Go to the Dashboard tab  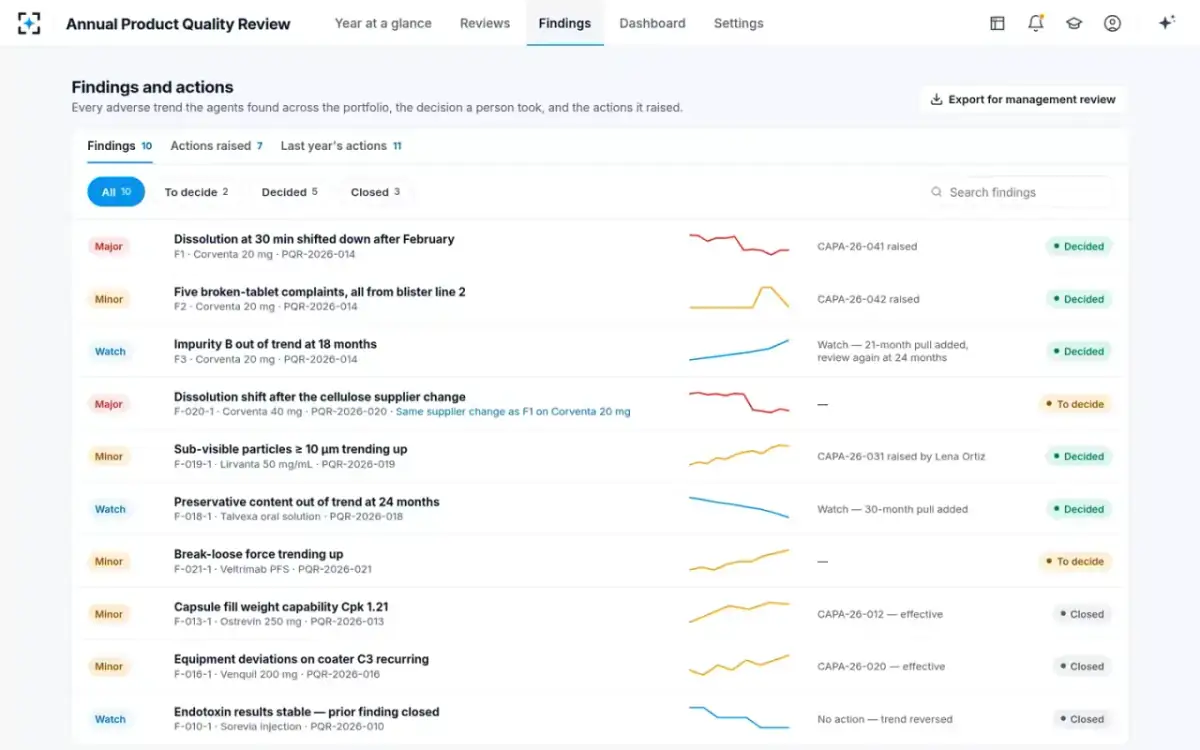pyautogui.click(x=652, y=23)
